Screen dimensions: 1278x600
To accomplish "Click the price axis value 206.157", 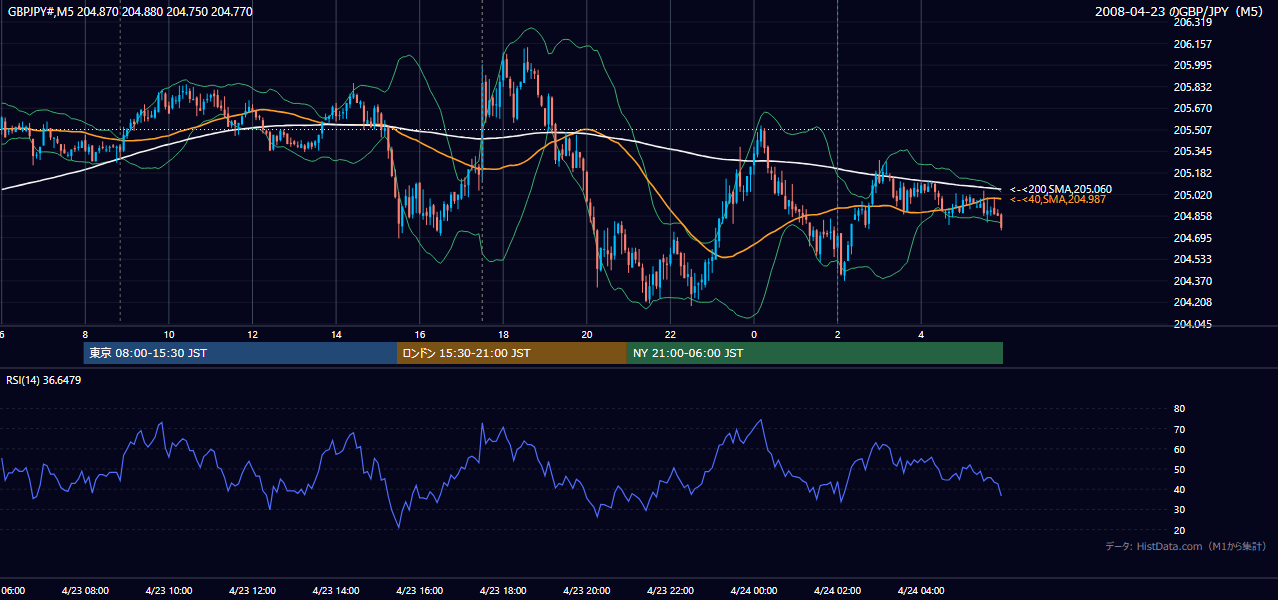I will coord(1192,44).
